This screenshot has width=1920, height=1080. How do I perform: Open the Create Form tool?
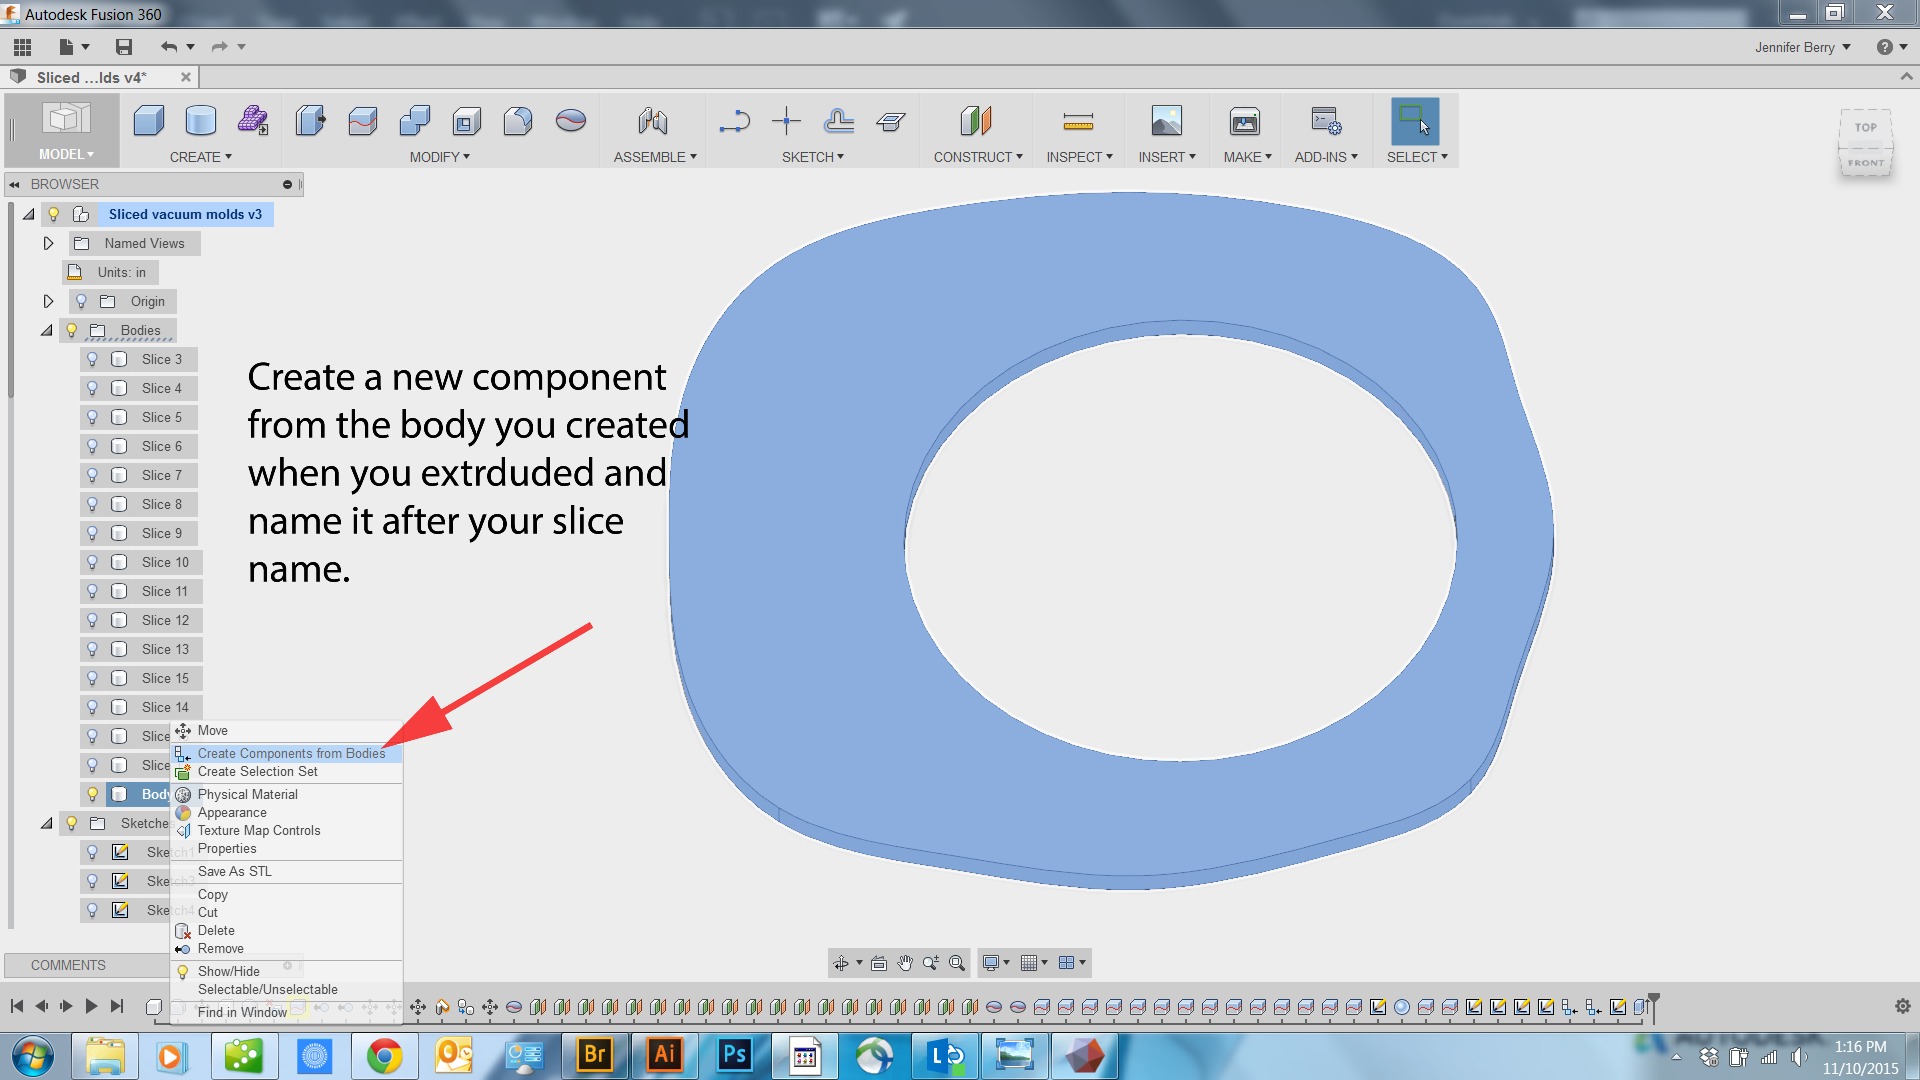point(253,120)
